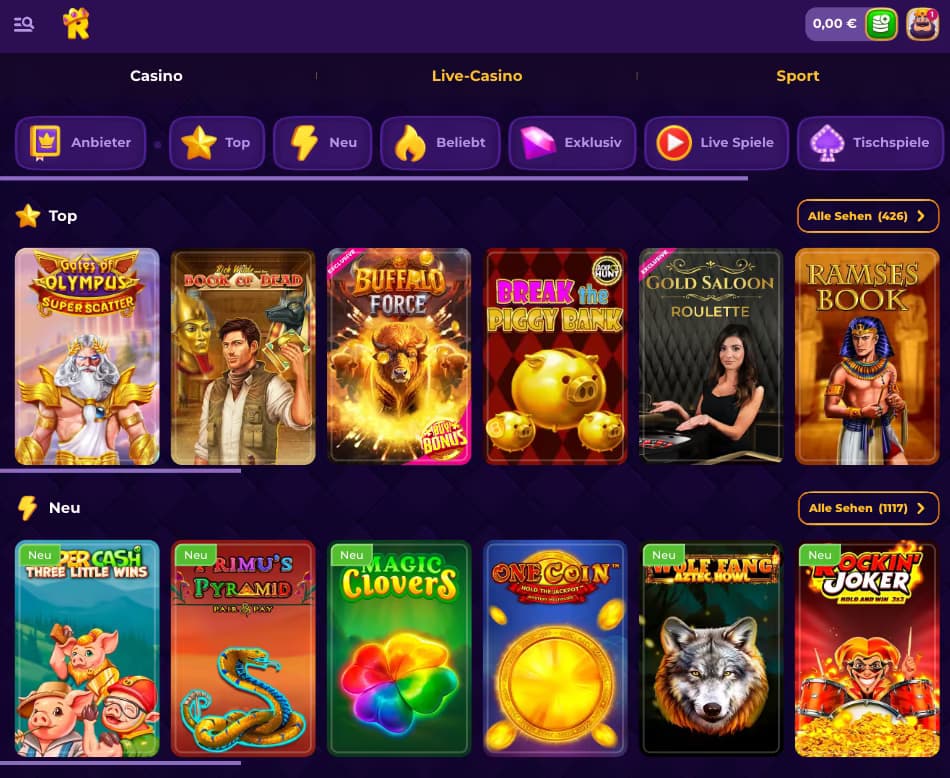The height and width of the screenshot is (778, 950).
Task: Show Neu lightning bolt category
Action: [322, 143]
